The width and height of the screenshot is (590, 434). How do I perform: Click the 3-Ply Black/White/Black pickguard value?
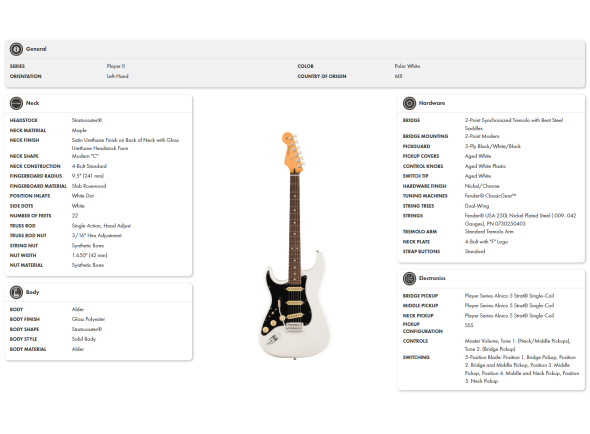point(493,146)
